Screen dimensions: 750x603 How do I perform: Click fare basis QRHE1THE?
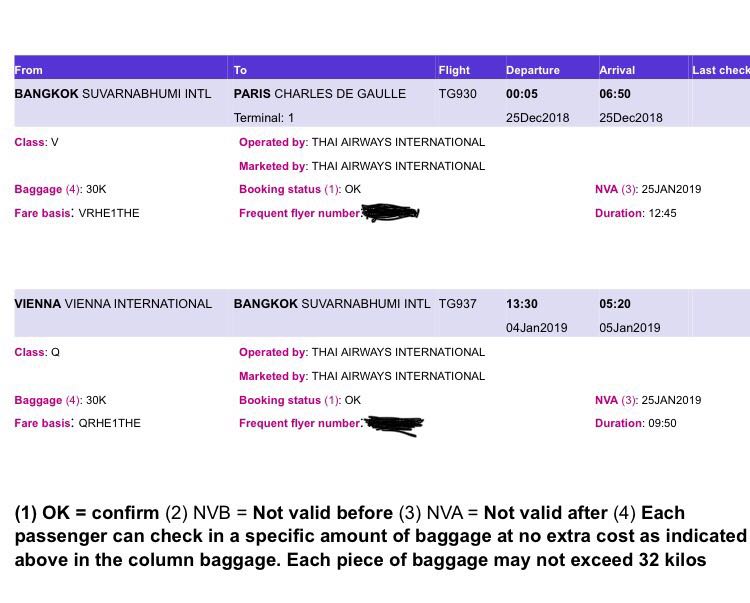(110, 423)
